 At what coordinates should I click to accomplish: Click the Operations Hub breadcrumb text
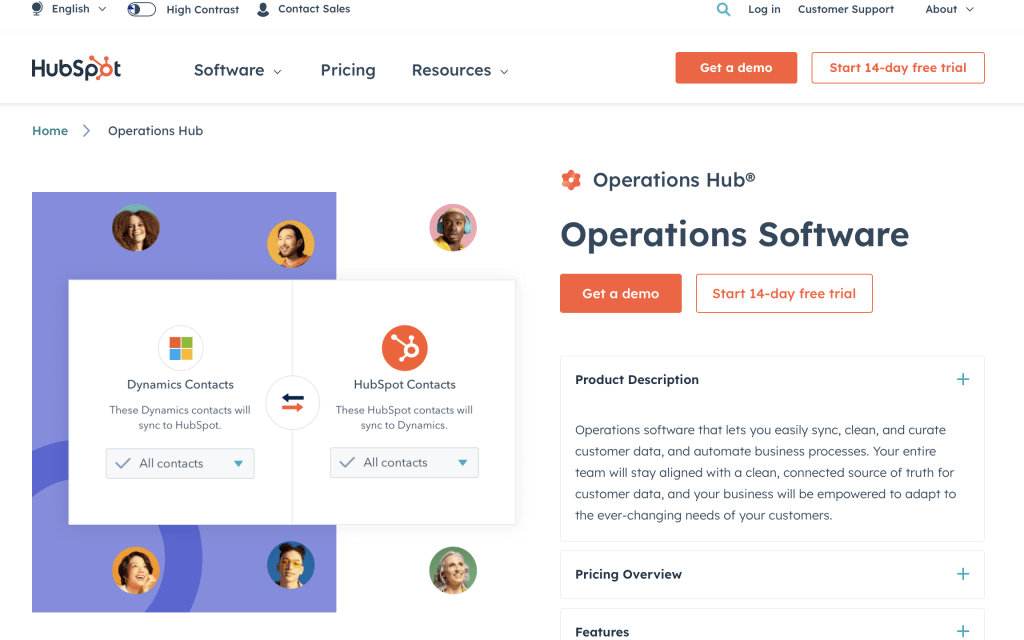pos(155,131)
